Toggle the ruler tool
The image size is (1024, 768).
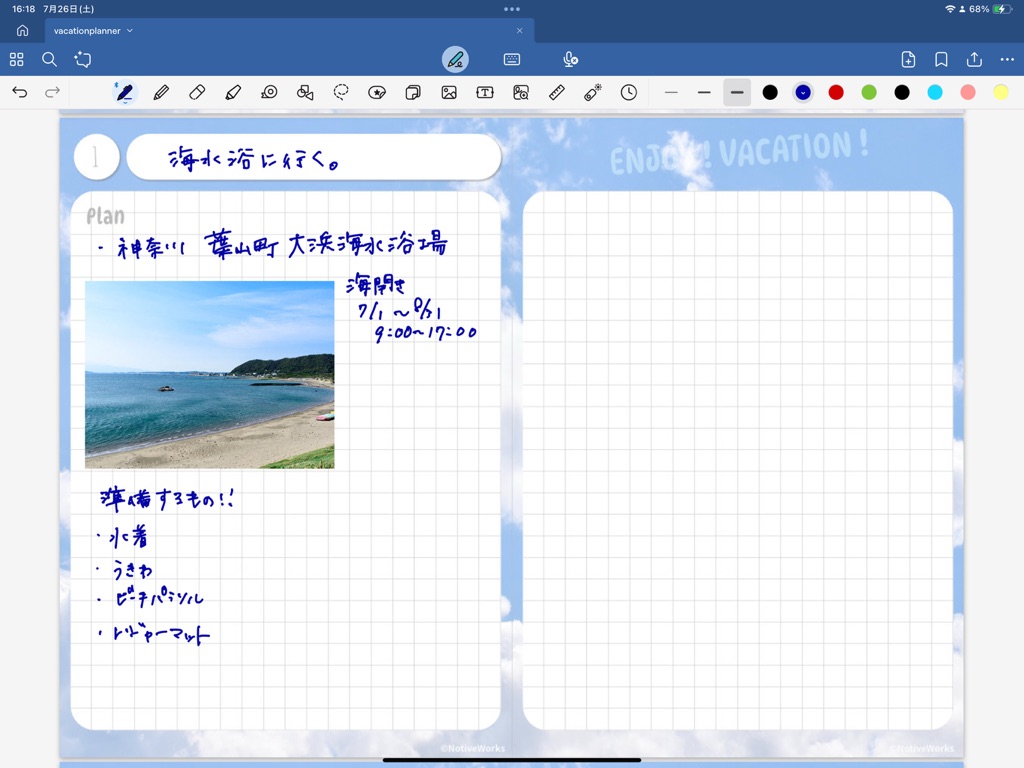tap(556, 93)
